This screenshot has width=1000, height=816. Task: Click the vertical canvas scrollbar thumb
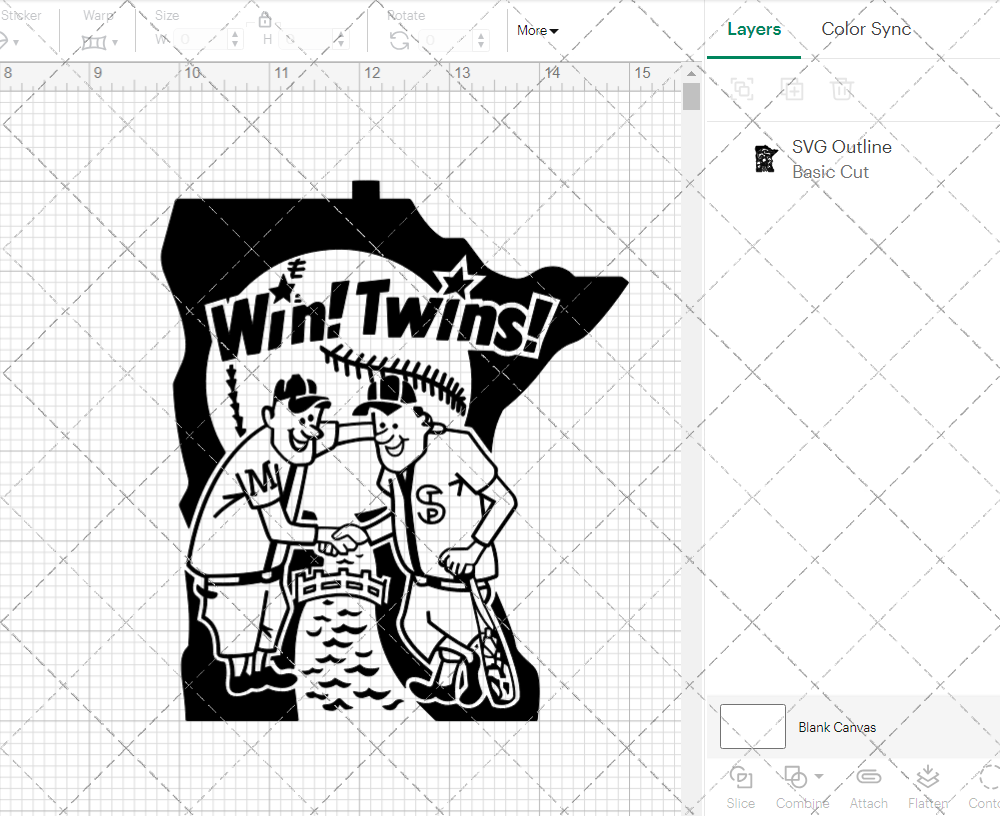[691, 96]
